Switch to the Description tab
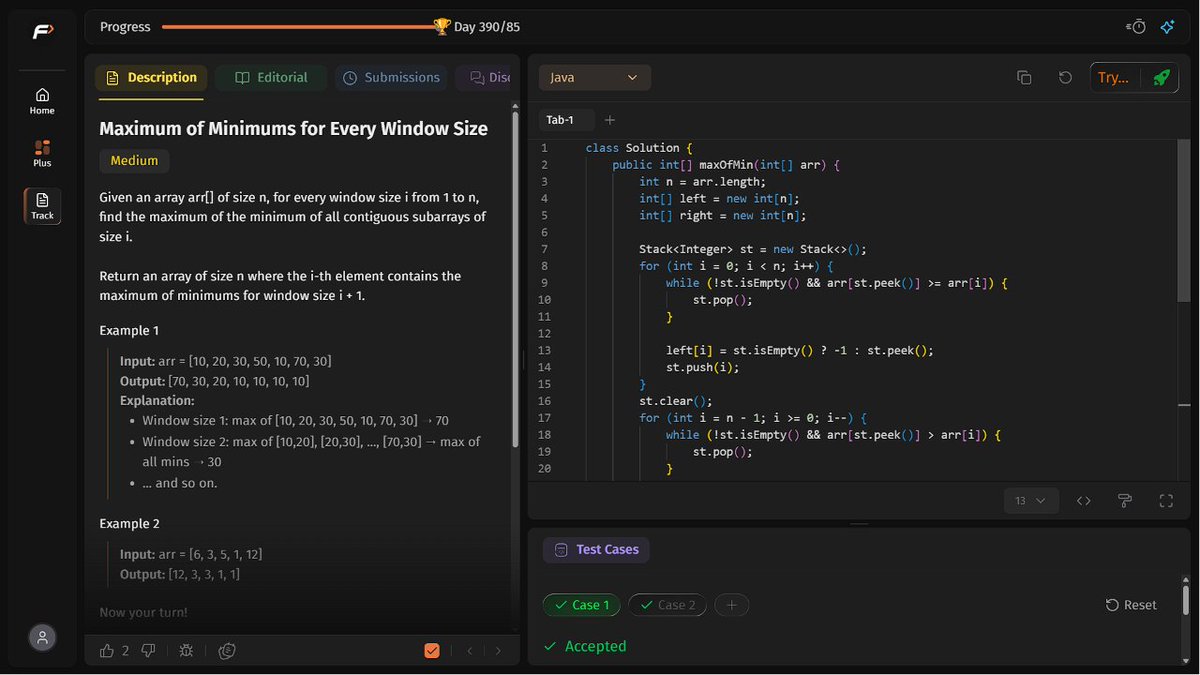The height and width of the screenshot is (675, 1200). pyautogui.click(x=151, y=77)
